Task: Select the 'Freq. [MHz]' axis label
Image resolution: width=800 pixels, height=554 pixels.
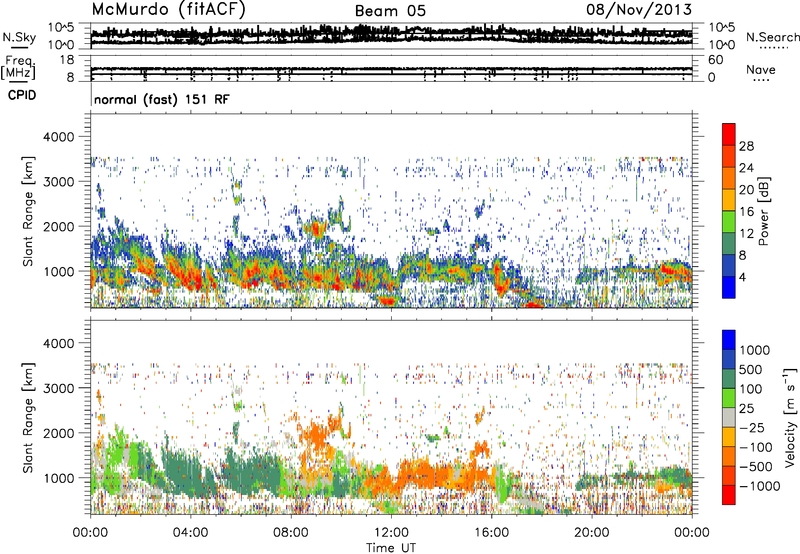Action: click(x=18, y=68)
